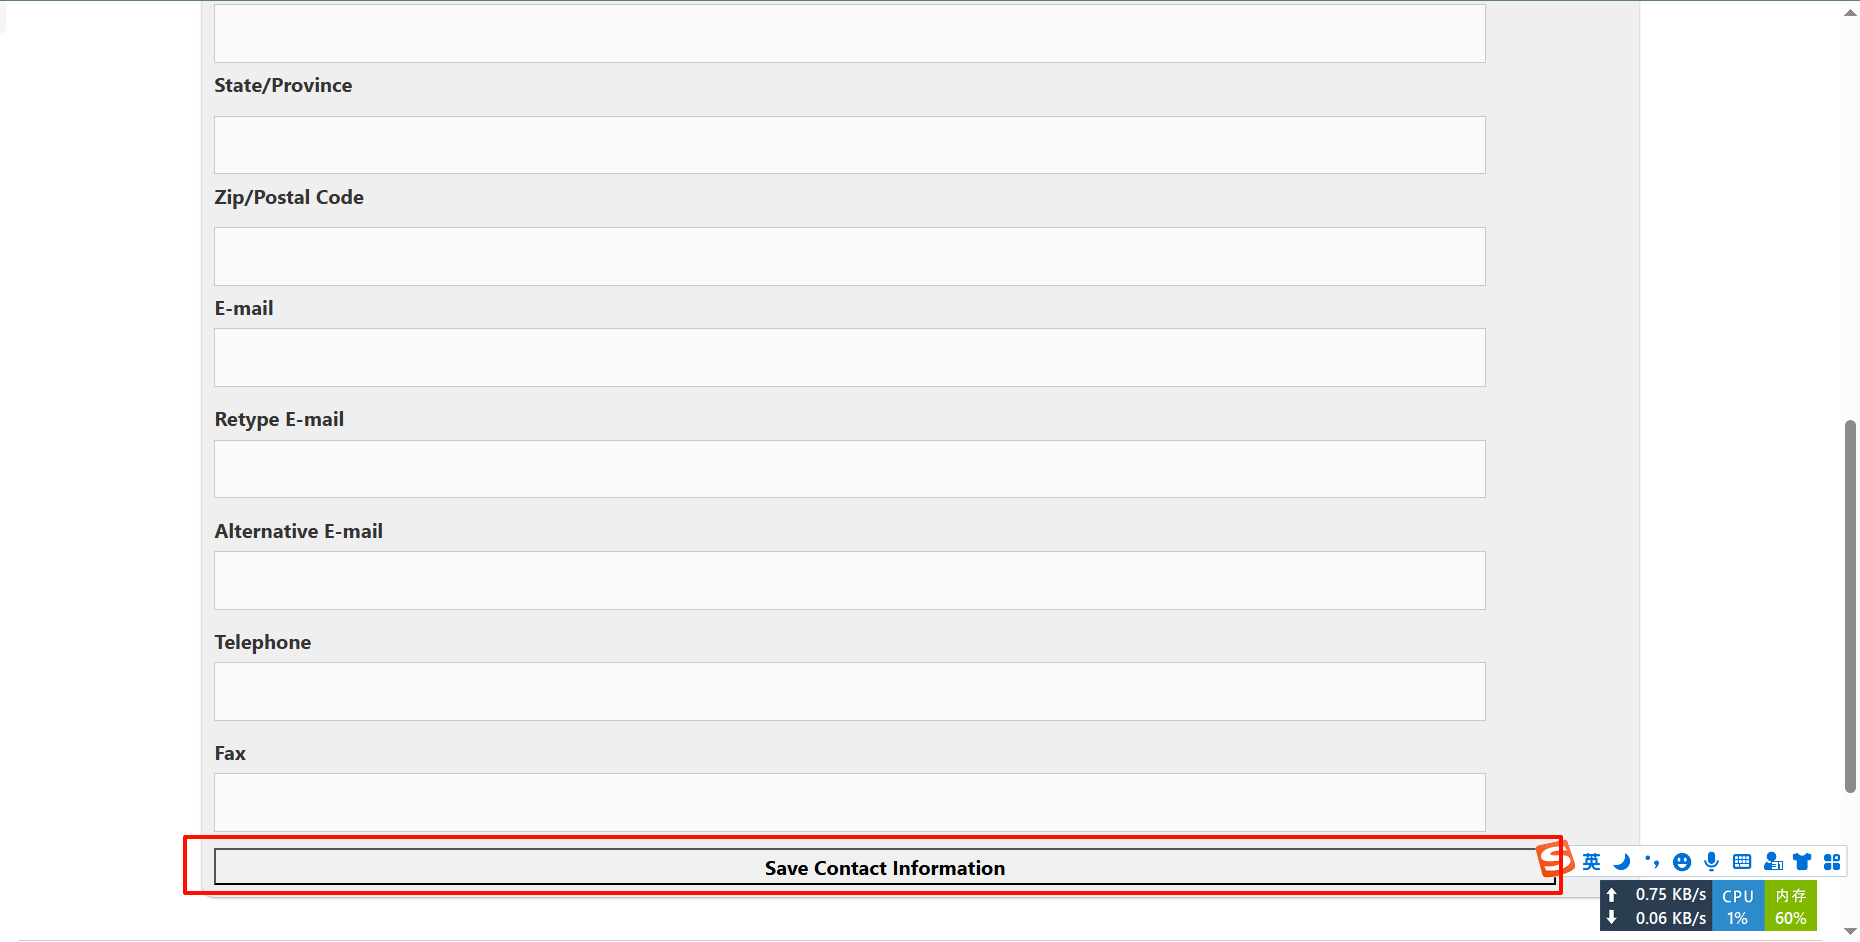This screenshot has height=942, width=1860.
Task: Click the Retype E-mail input box
Action: pos(850,469)
